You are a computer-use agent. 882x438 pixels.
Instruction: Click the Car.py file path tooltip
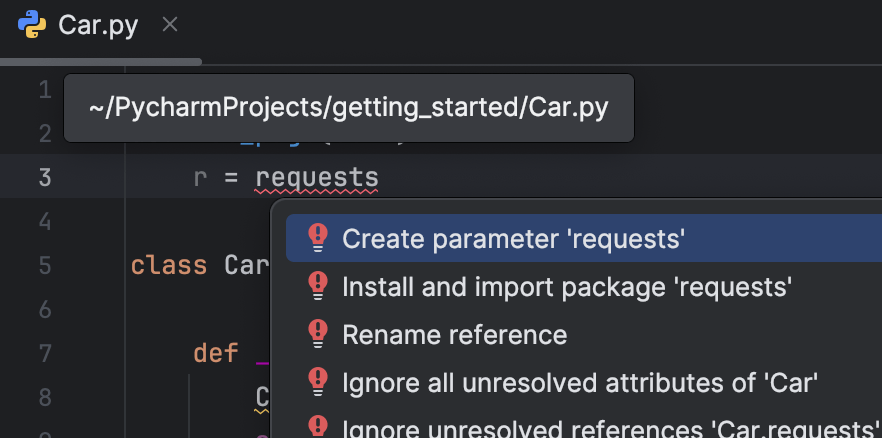(348, 108)
